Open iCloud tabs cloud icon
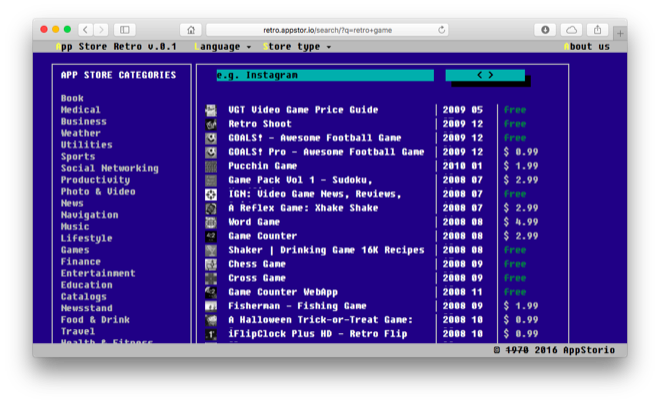Image resolution: width=660 pixels, height=404 pixels. (572, 30)
